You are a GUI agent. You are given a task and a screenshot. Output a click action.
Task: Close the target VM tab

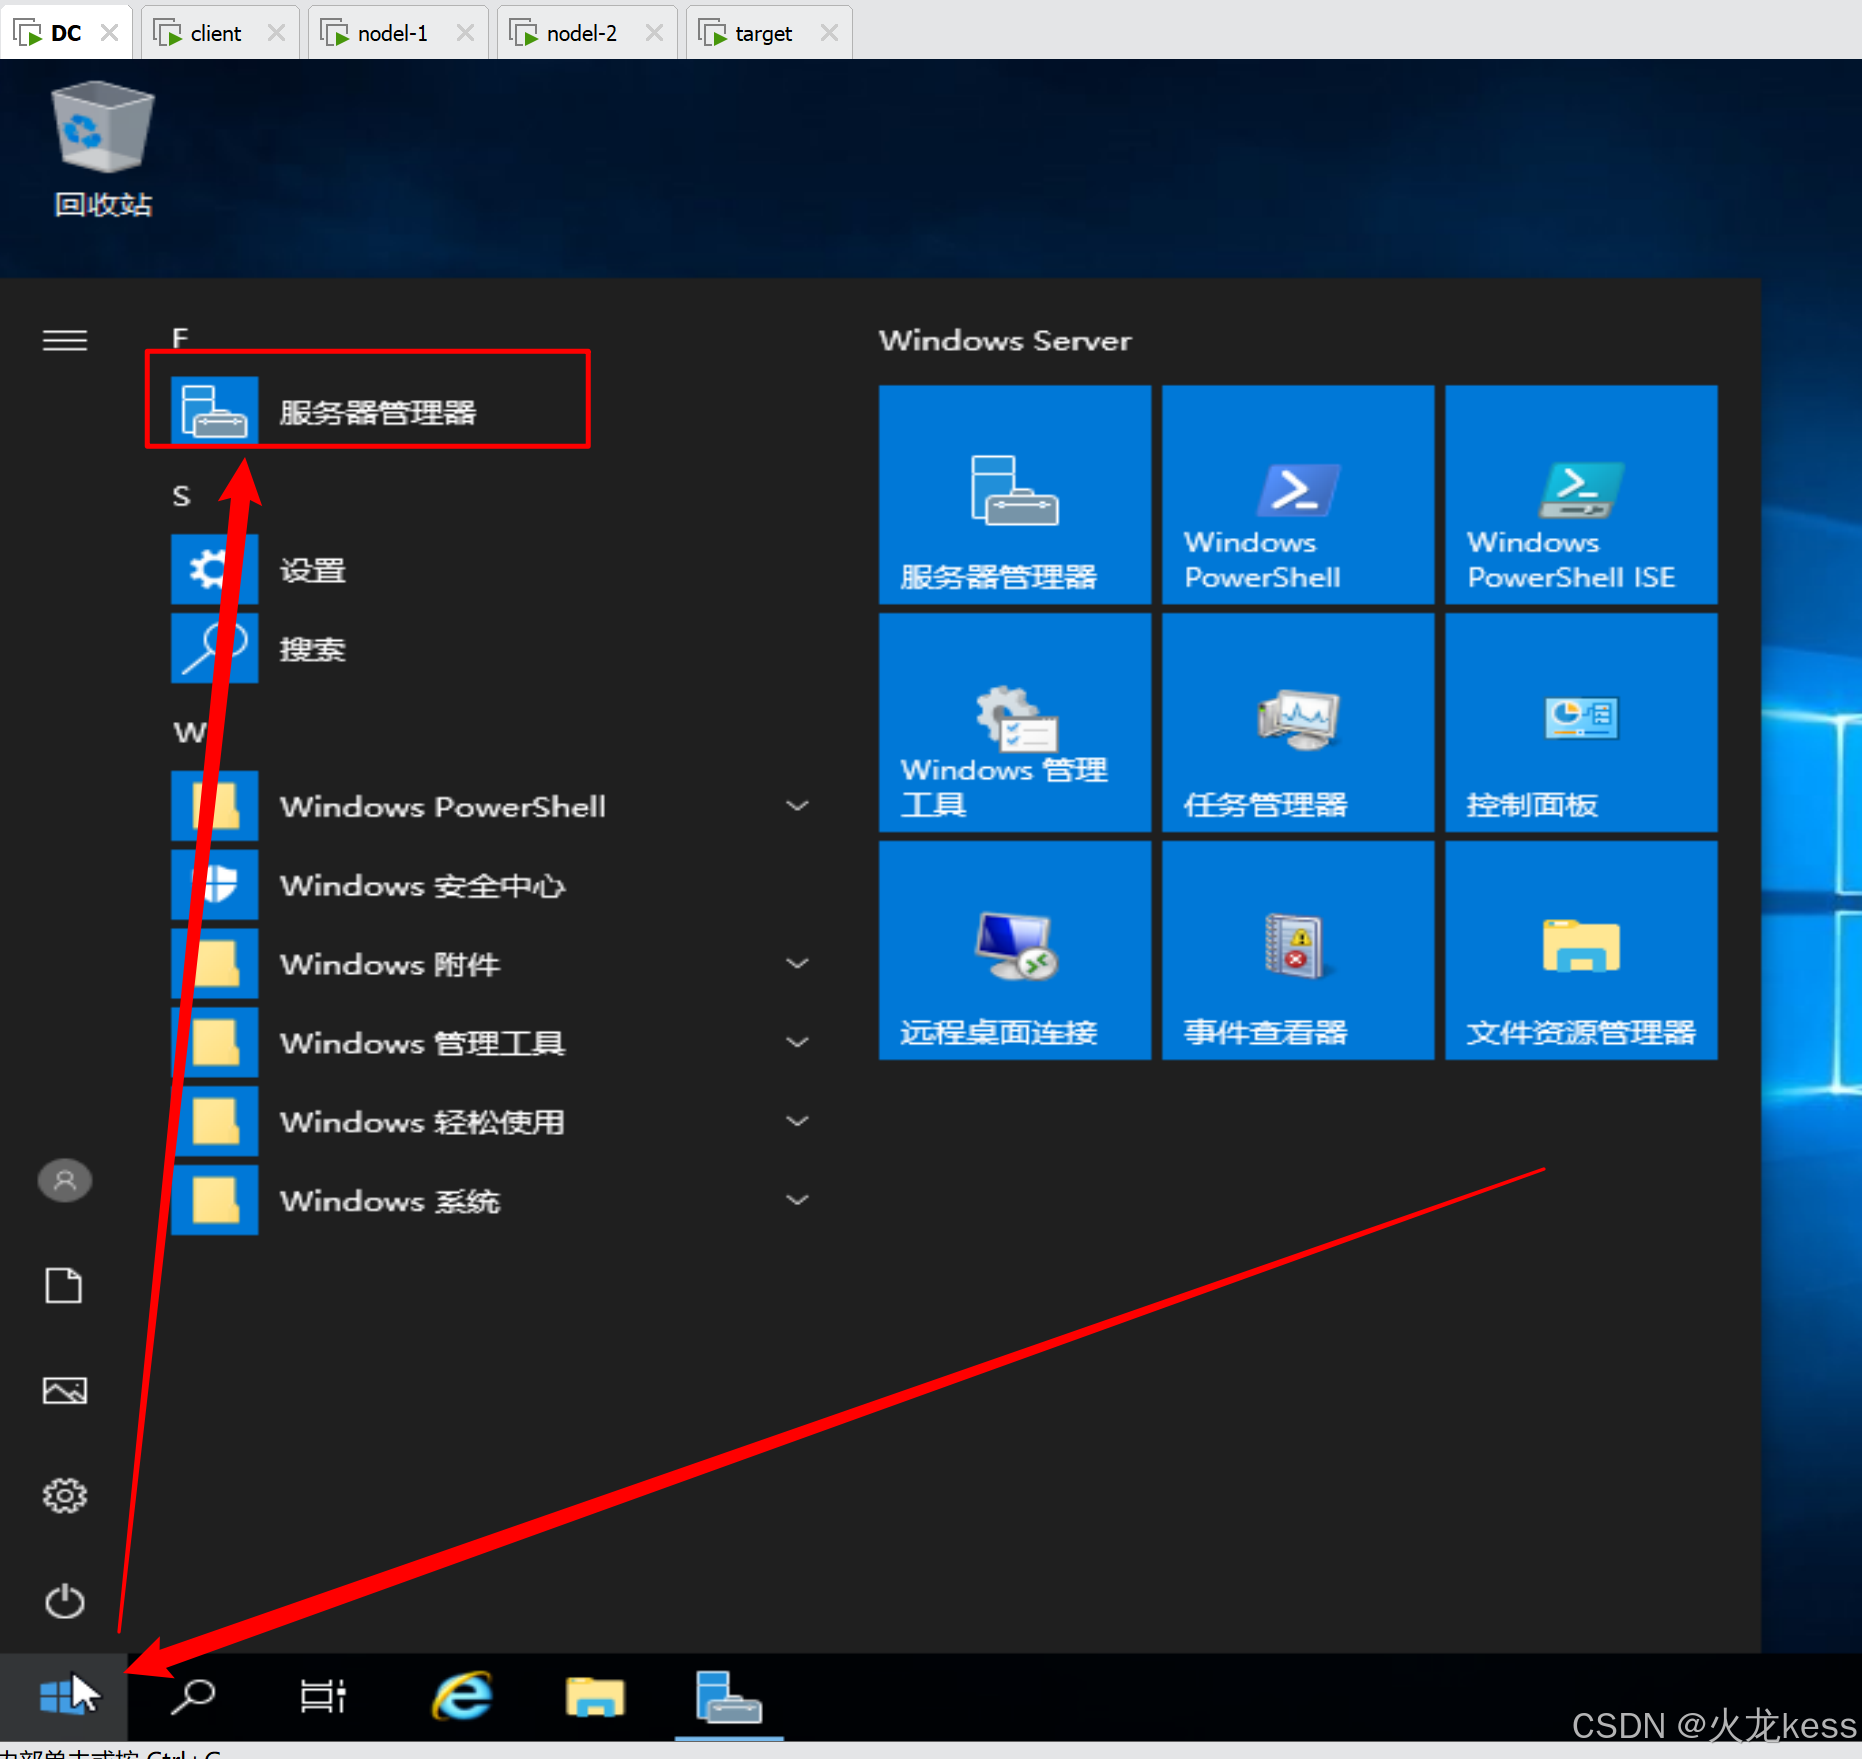pyautogui.click(x=829, y=33)
